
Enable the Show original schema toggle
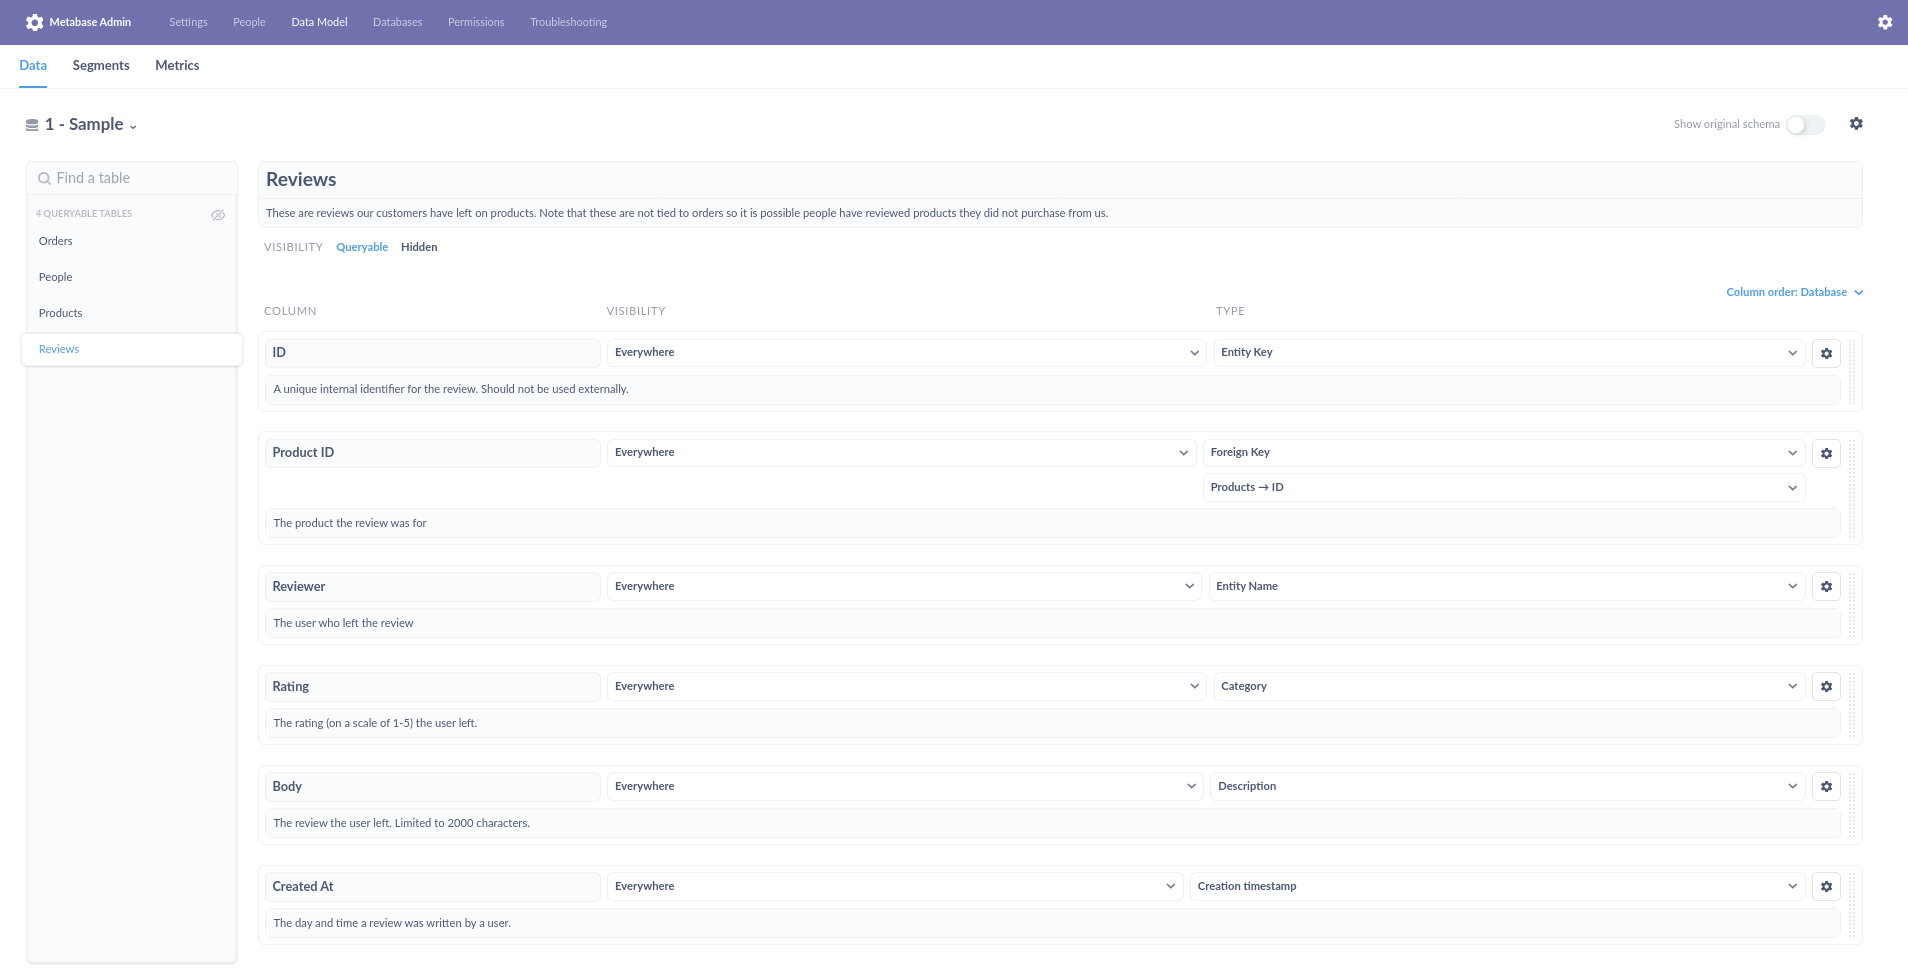(1804, 124)
